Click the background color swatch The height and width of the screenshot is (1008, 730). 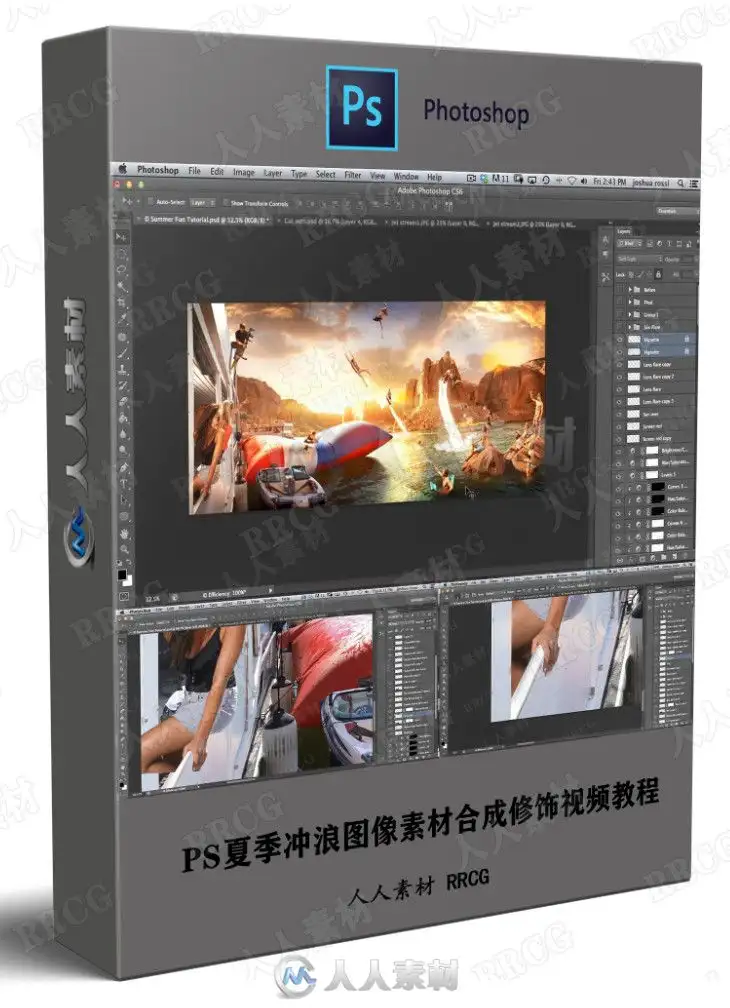128,580
